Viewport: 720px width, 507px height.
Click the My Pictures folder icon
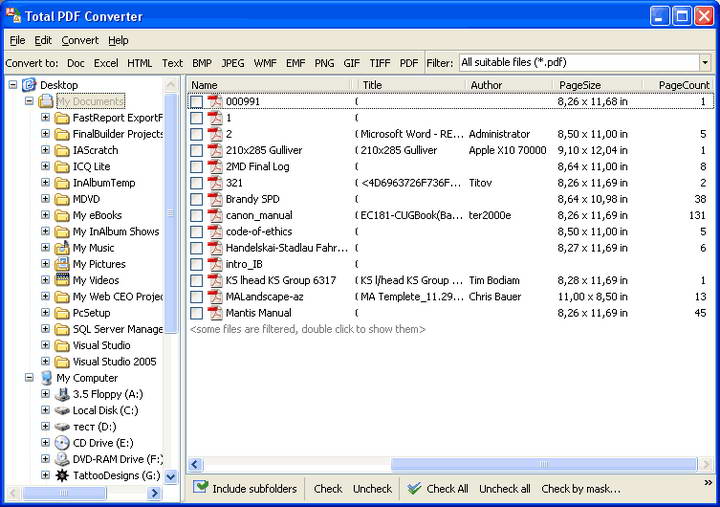tap(62, 264)
